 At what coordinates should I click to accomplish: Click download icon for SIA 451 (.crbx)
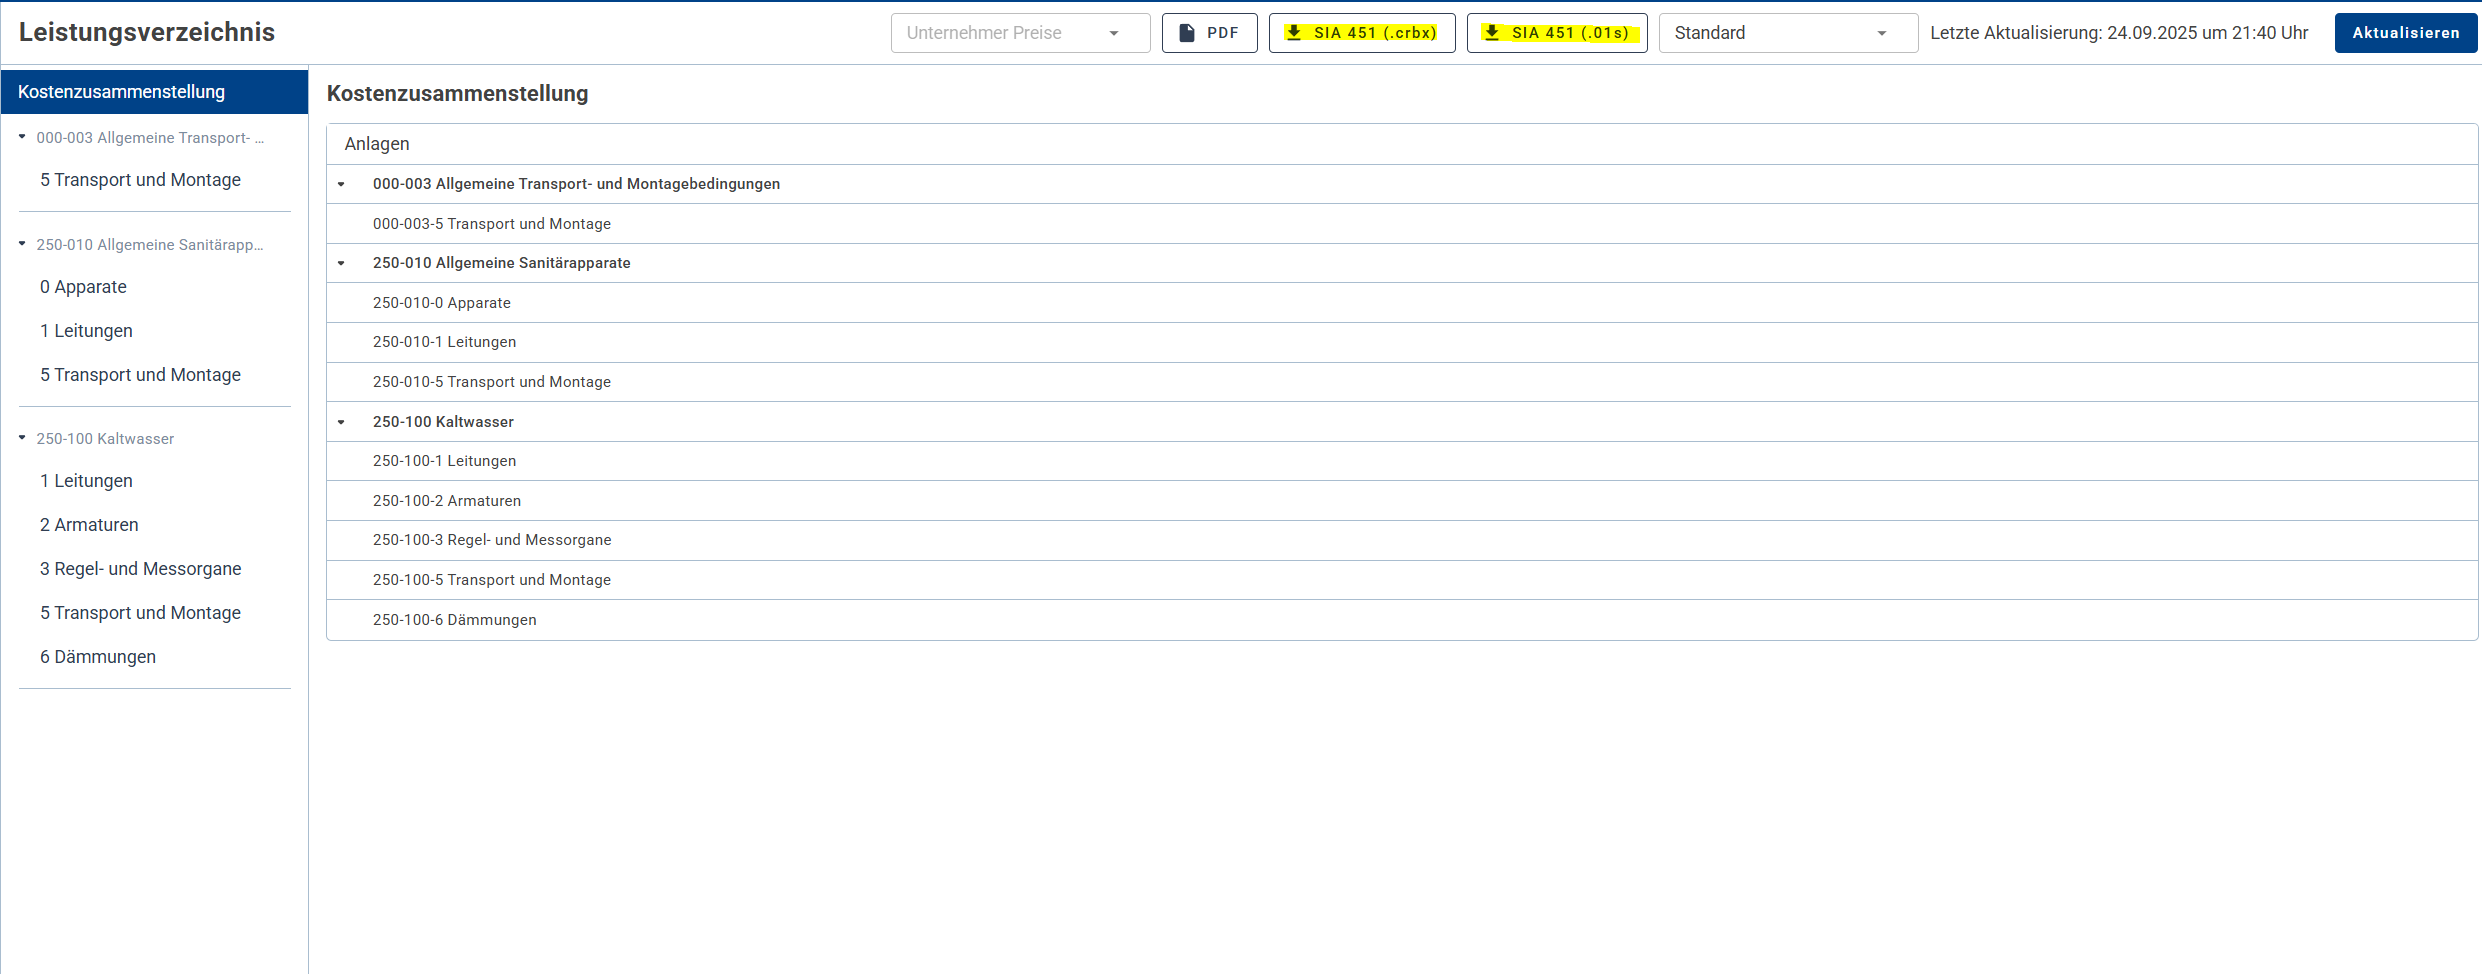pos(1294,33)
